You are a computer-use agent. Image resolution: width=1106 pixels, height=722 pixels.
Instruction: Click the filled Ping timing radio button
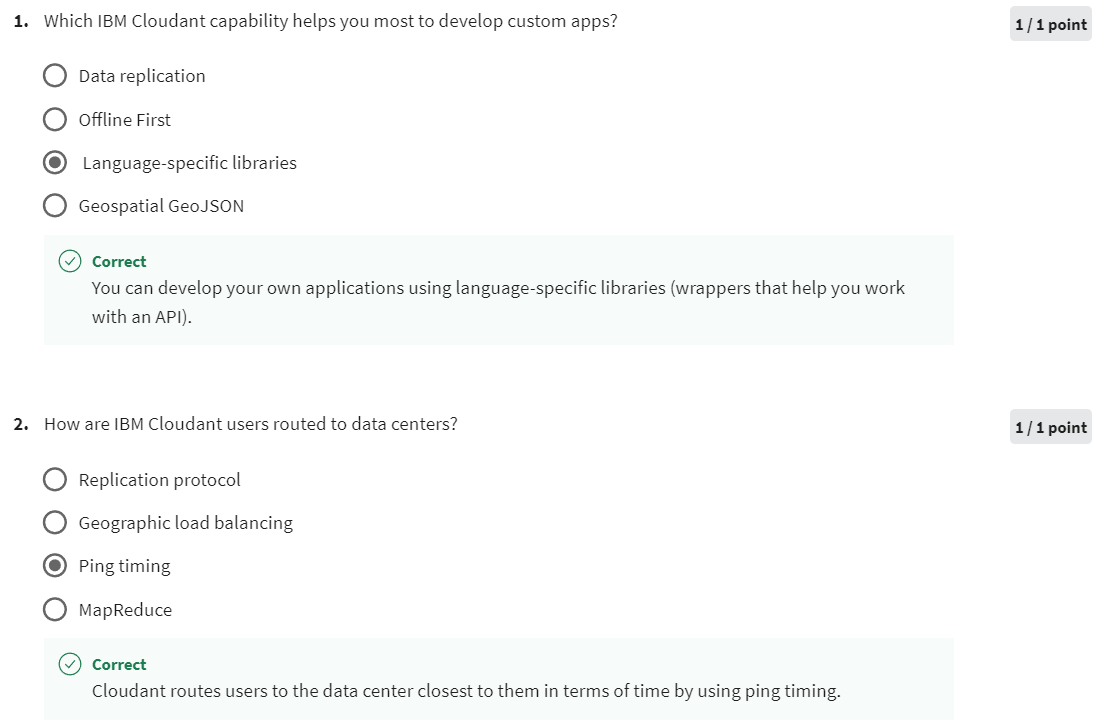(55, 565)
